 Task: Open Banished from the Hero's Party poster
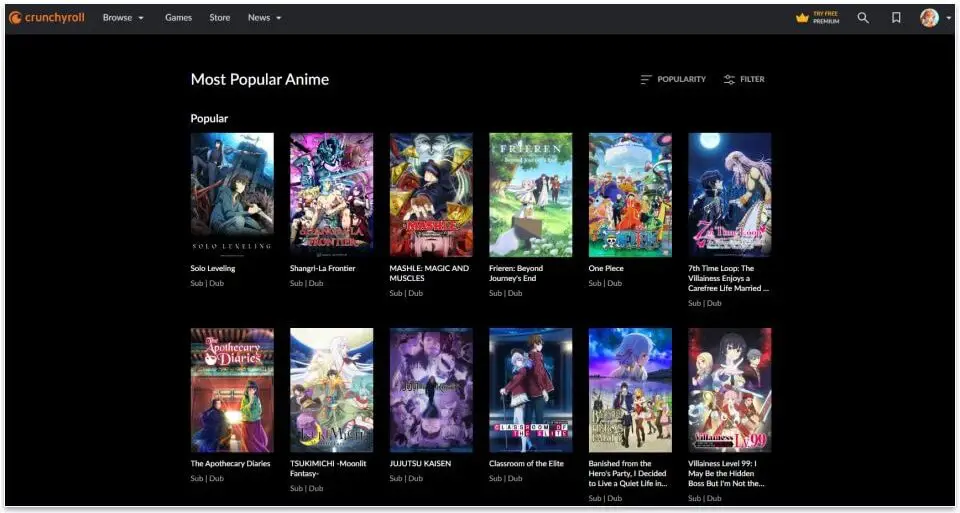click(630, 391)
